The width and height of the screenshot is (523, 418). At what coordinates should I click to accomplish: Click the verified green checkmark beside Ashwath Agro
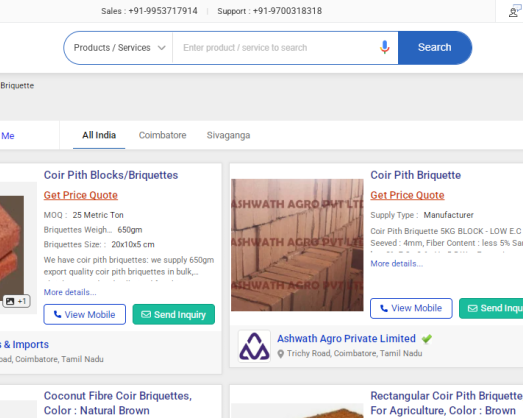(427, 339)
